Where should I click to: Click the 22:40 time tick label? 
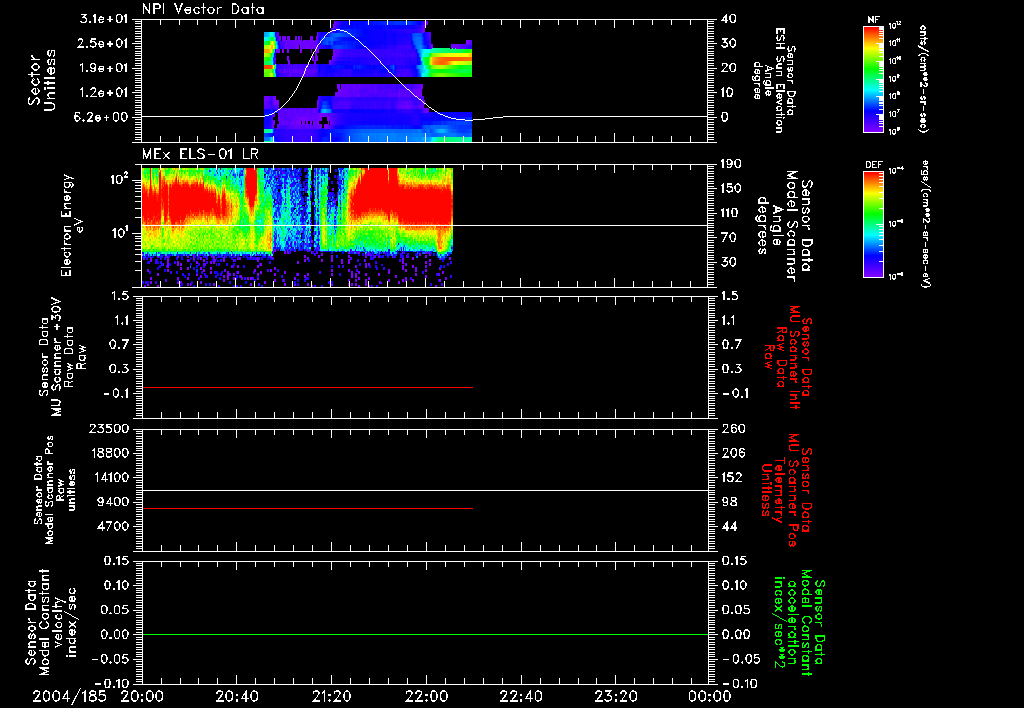(520, 696)
